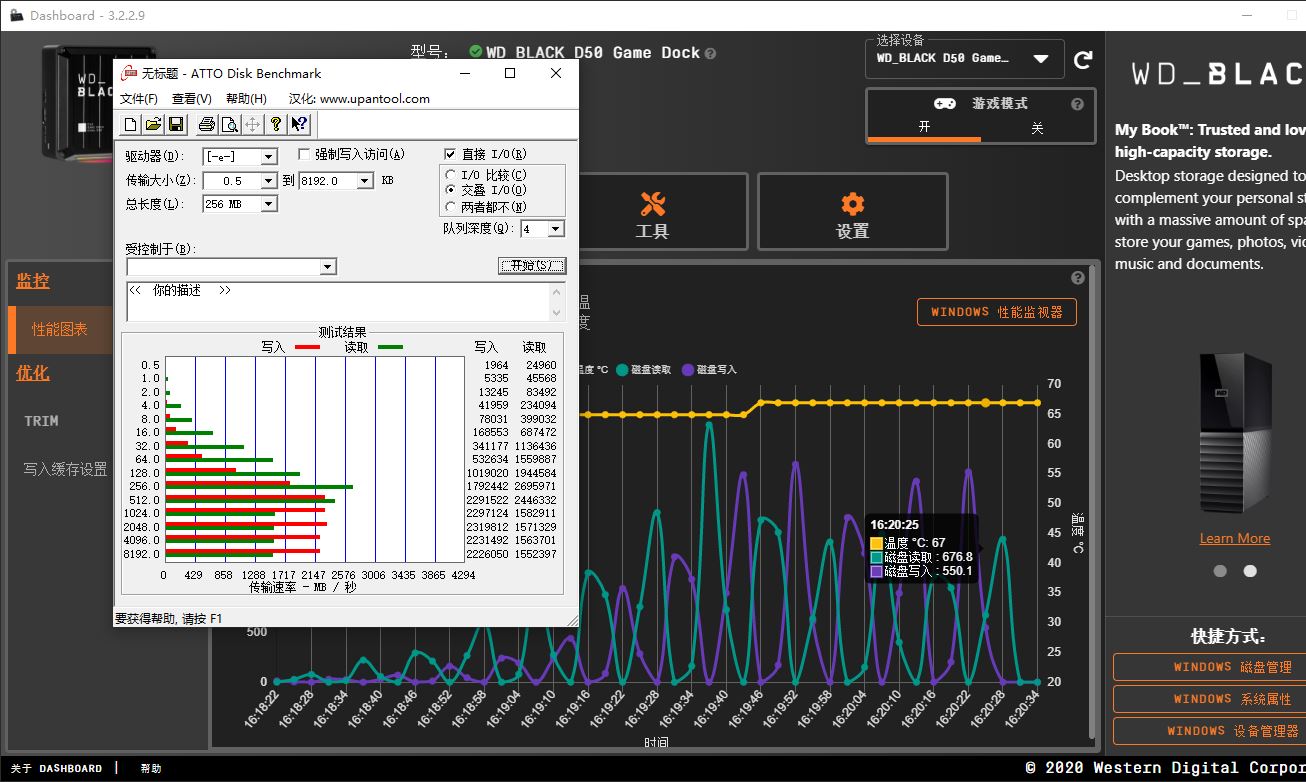Click the help icon next to the model name
Screen dimensions: 1306x782
[x=710, y=54]
